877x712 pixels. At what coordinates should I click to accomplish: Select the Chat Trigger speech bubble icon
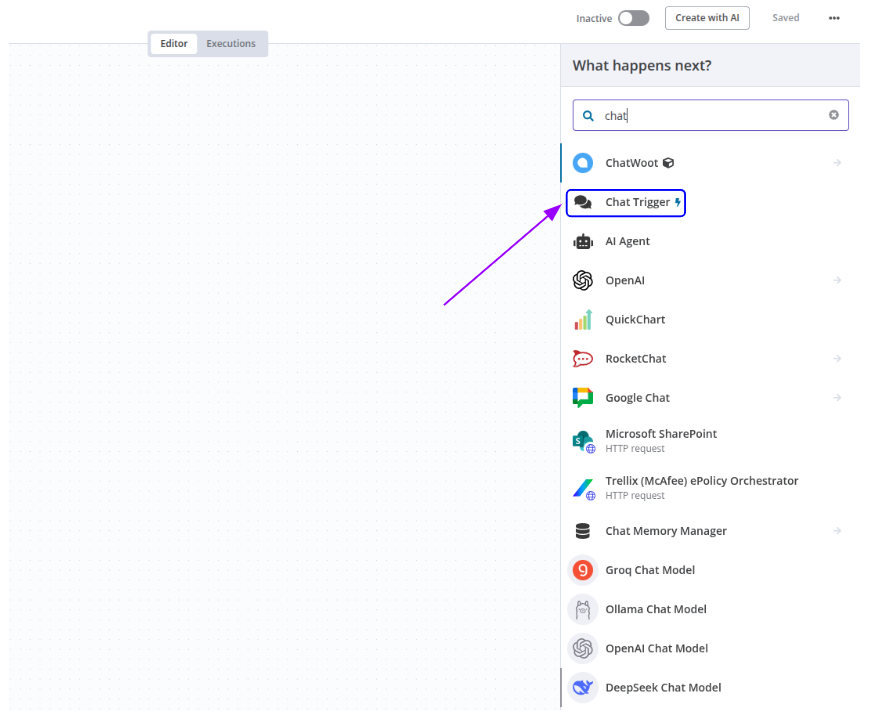click(583, 202)
